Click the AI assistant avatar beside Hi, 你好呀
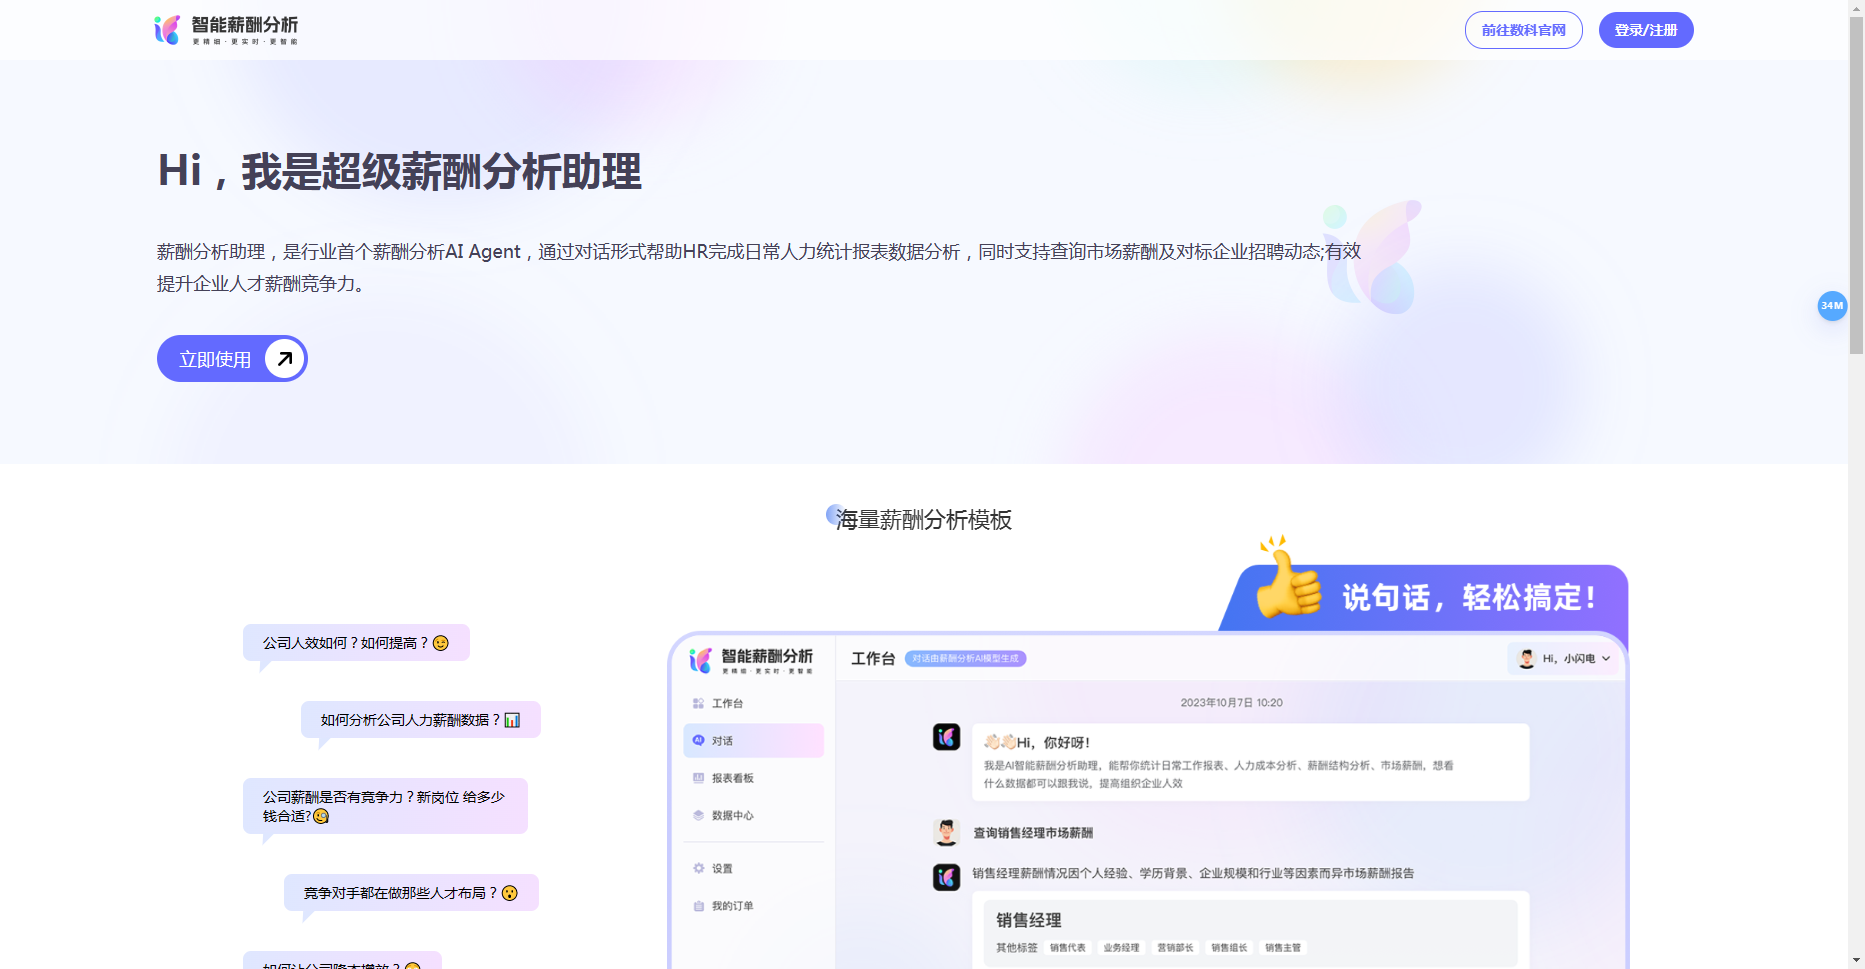The height and width of the screenshot is (969, 1865). pyautogui.click(x=946, y=737)
